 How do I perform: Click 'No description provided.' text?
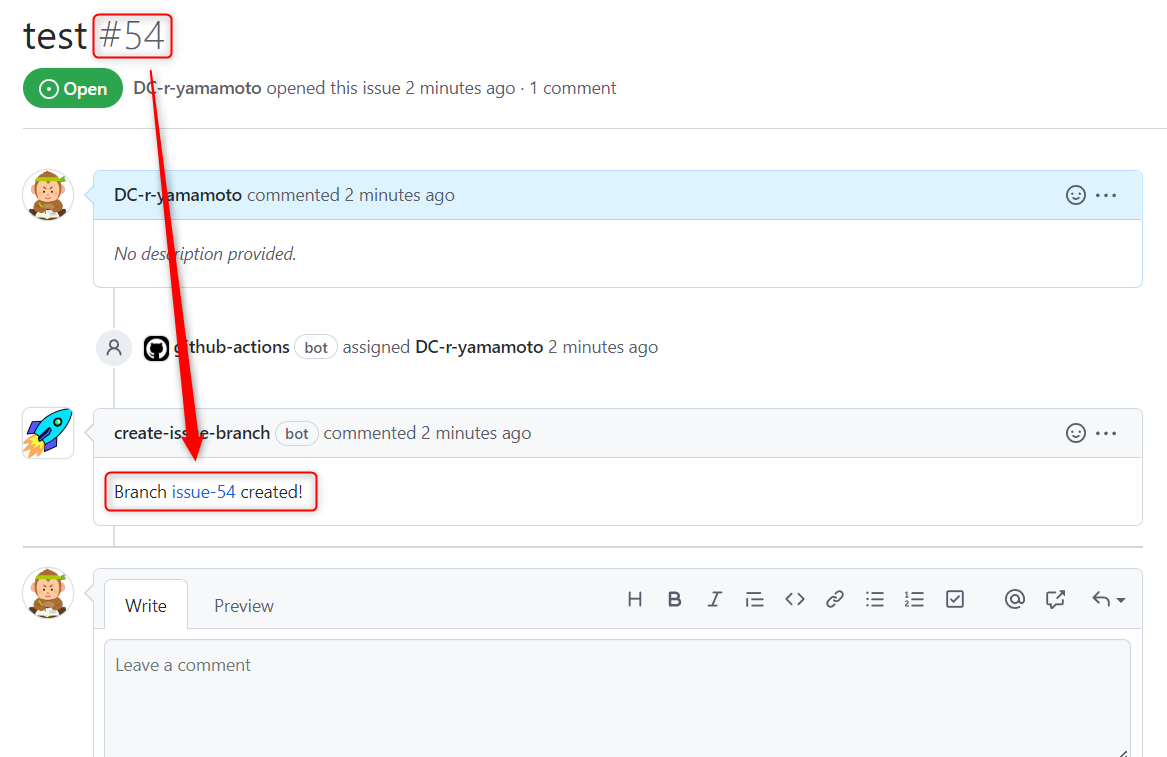pos(205,254)
